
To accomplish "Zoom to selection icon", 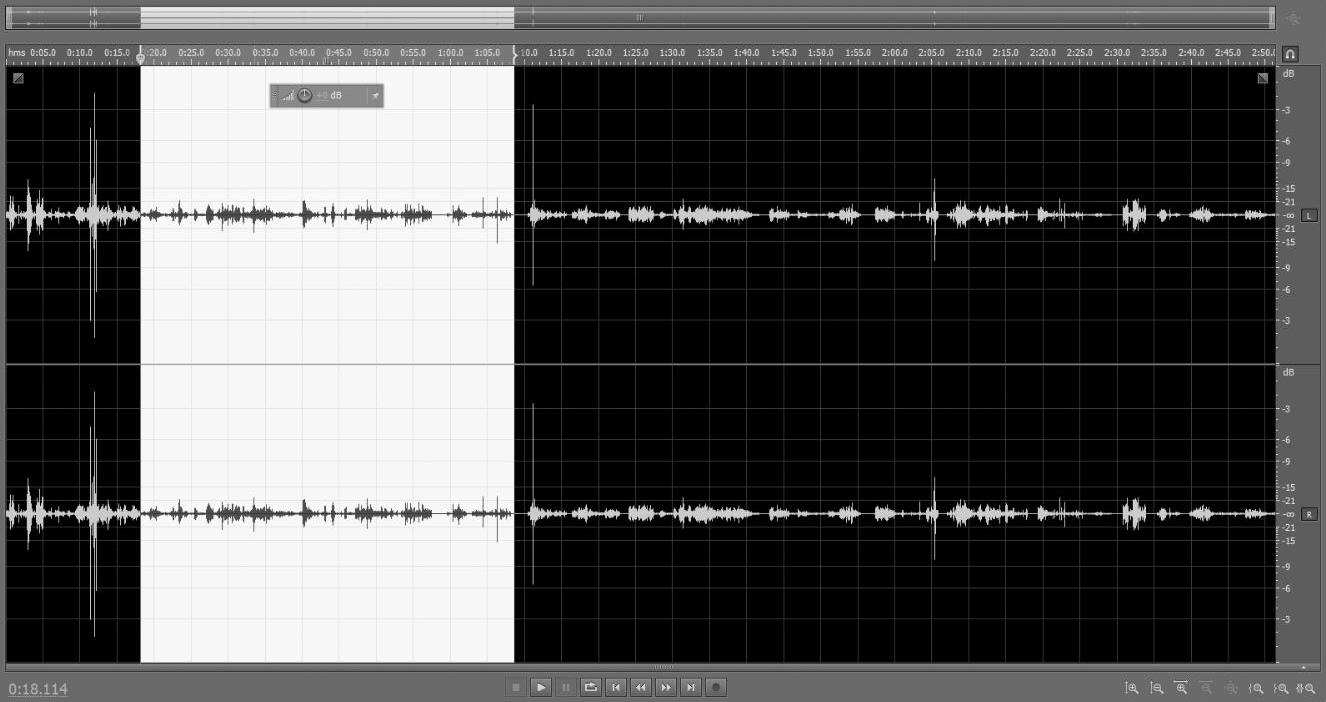I will 1306,688.
